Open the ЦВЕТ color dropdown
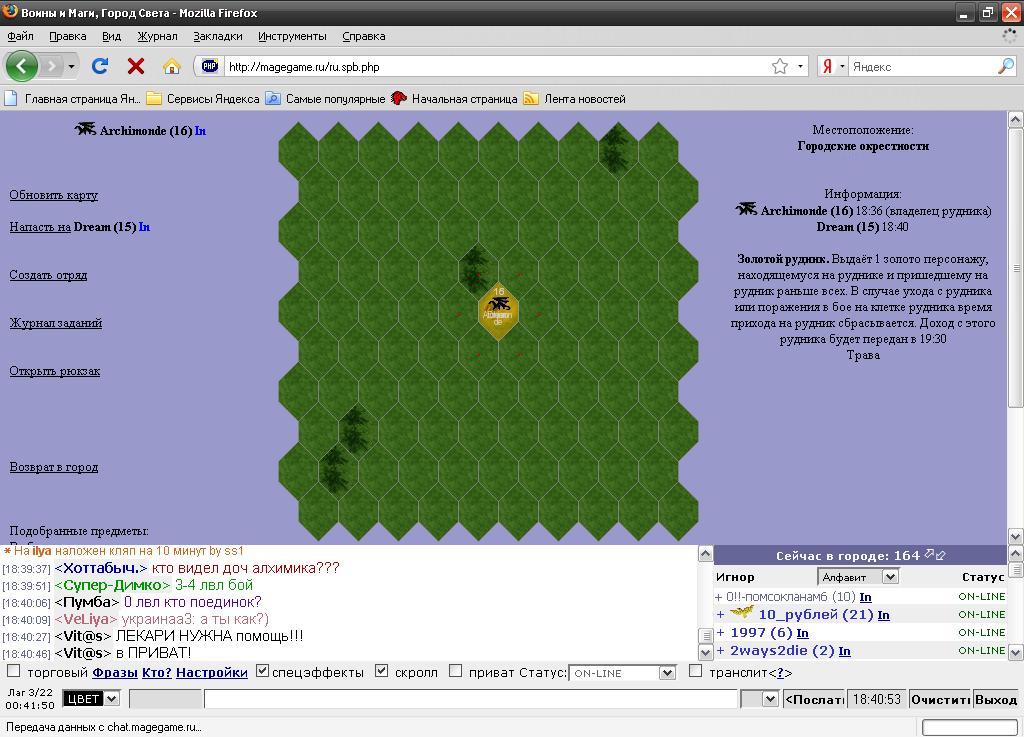This screenshot has width=1024, height=737. (91, 699)
